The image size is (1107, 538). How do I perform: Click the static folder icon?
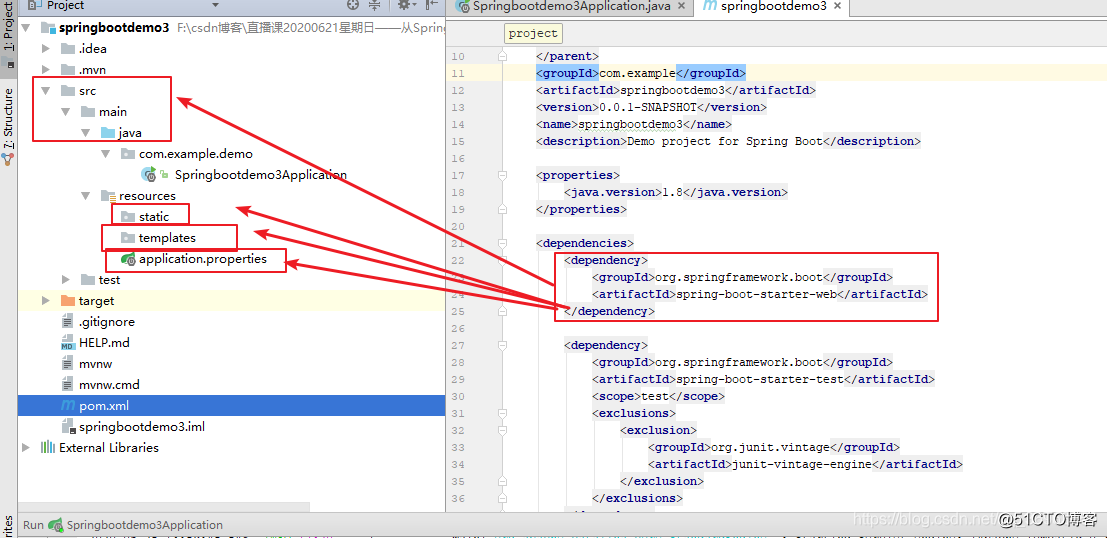pyautogui.click(x=127, y=217)
